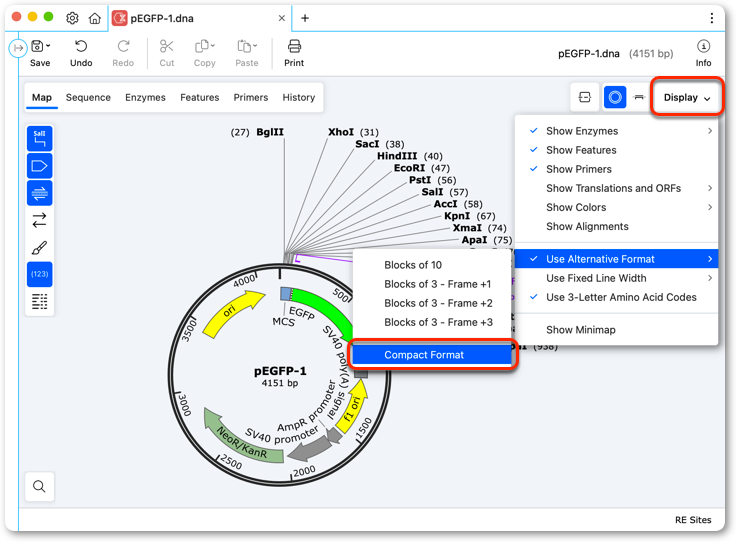Click the pEGFP-1 map center title

pos(280,371)
